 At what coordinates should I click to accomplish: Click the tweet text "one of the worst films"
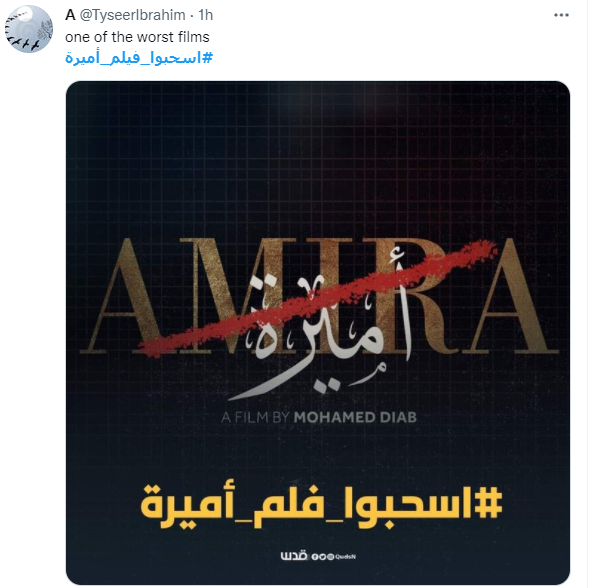(137, 37)
